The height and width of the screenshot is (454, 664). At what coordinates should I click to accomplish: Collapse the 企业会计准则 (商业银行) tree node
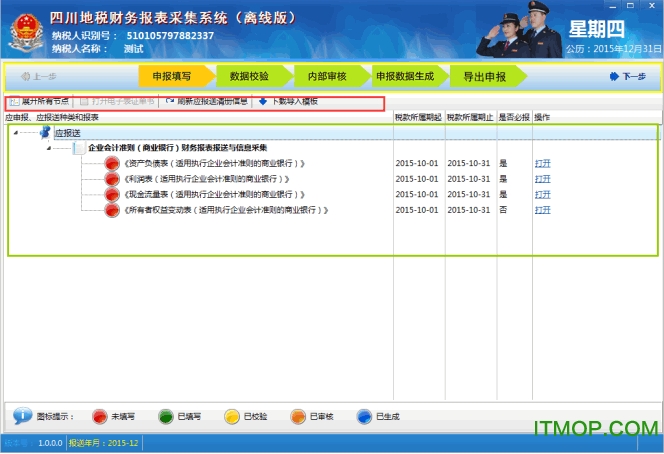tap(46, 148)
